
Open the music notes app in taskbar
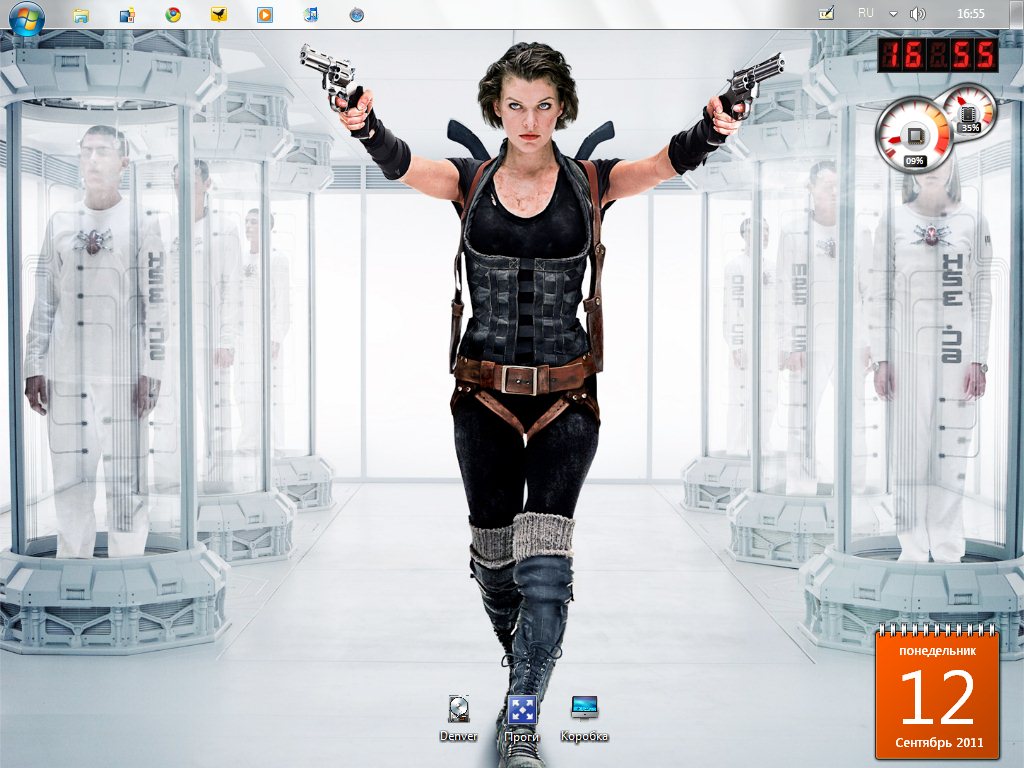(x=311, y=15)
